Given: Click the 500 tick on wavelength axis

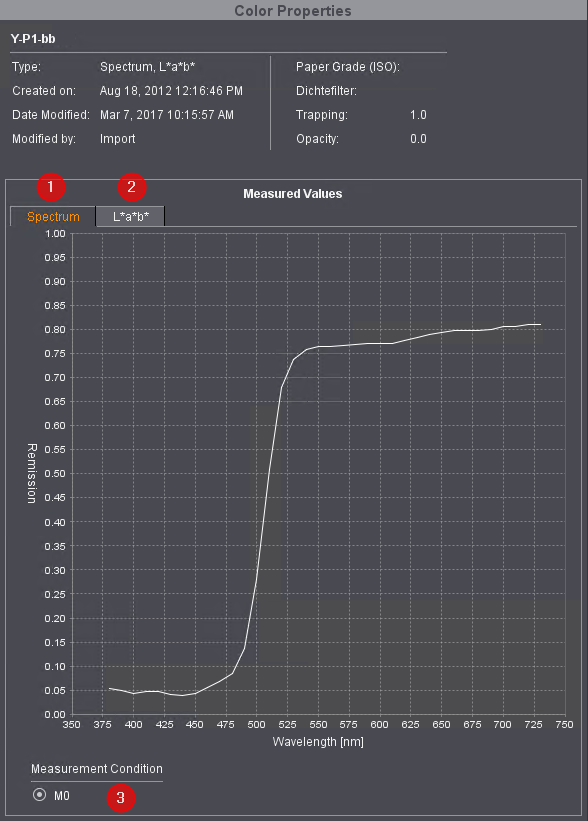Looking at the screenshot, I should 257,725.
